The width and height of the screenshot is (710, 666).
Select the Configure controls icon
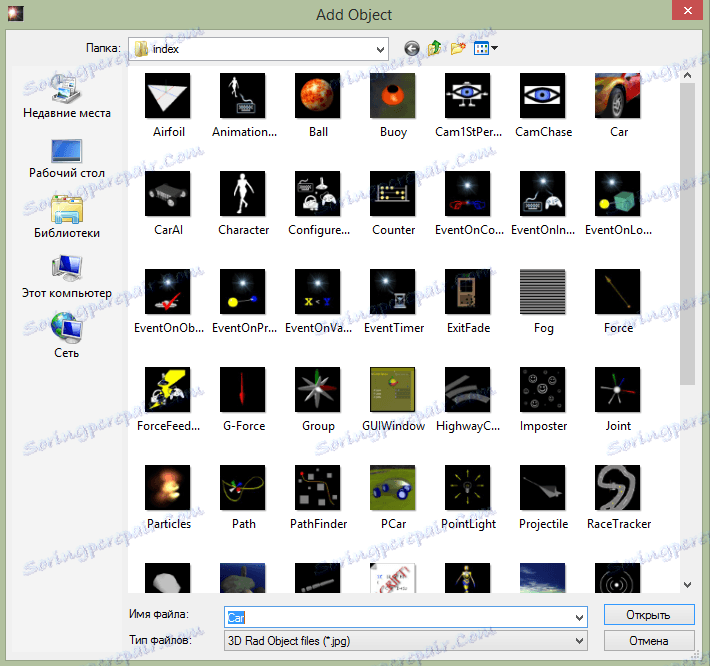tap(317, 193)
